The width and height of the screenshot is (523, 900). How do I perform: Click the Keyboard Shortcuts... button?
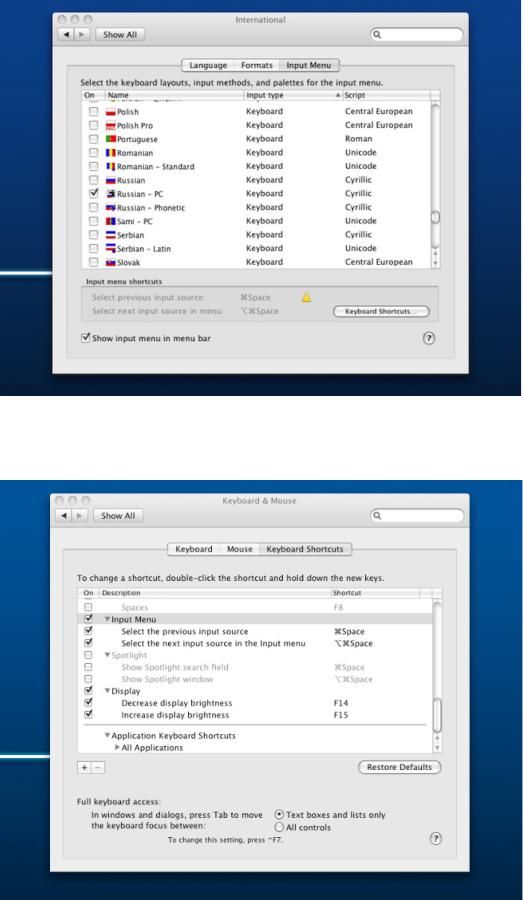[381, 312]
